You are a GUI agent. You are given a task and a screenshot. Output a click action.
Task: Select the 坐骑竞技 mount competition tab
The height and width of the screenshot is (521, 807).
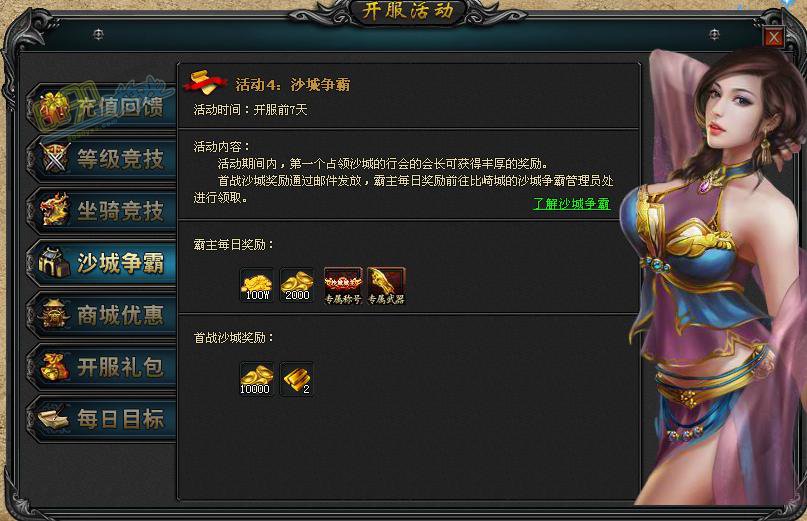[x=103, y=211]
